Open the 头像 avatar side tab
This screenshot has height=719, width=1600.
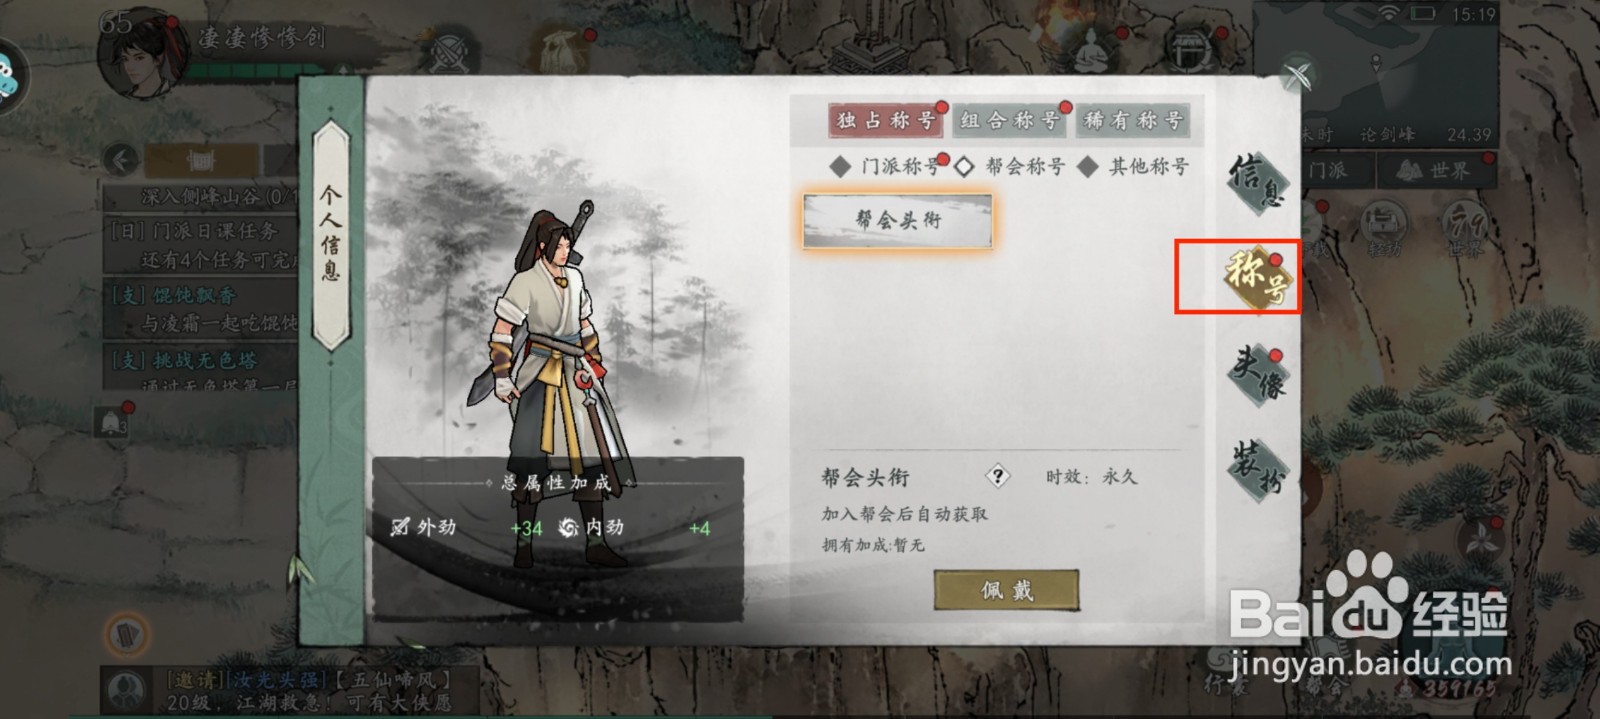1258,373
